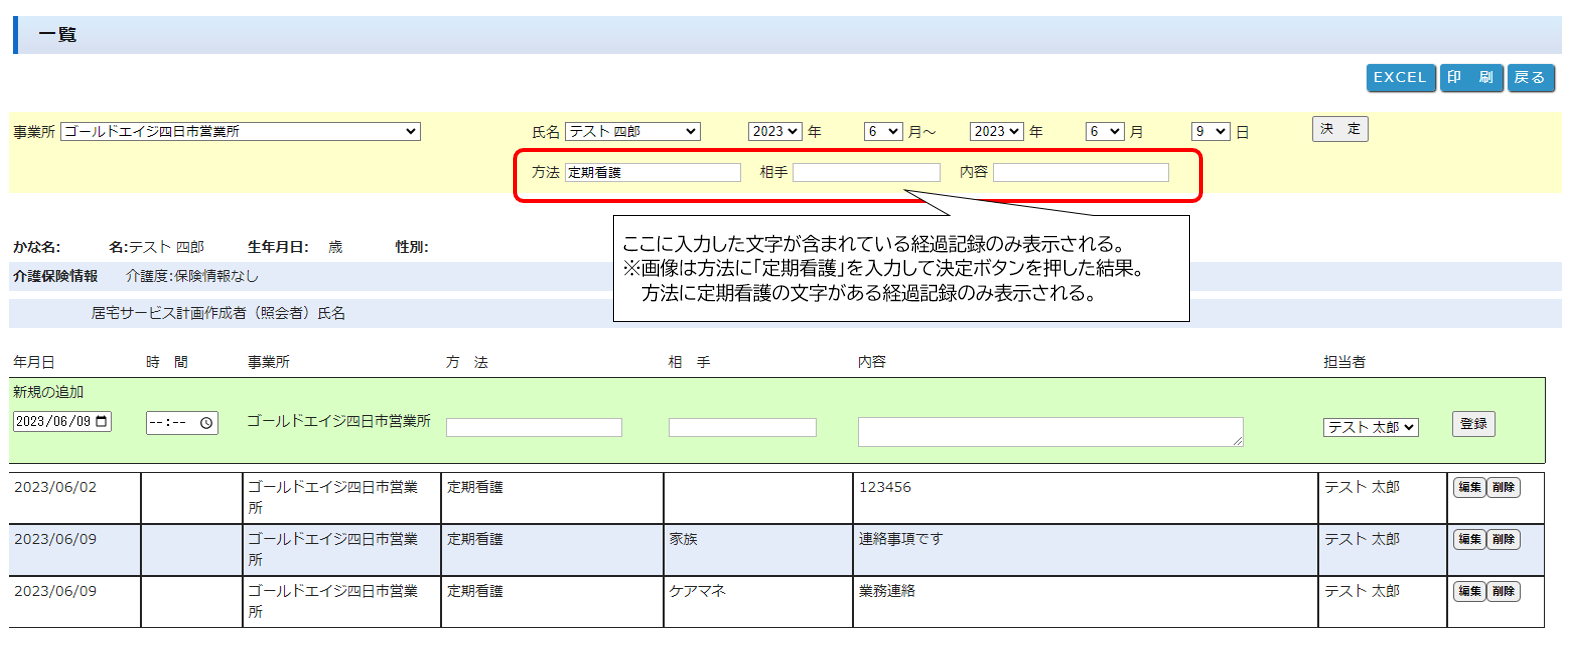The image size is (1573, 648).
Task: Click the 内容 filter input box
Action: (1080, 173)
